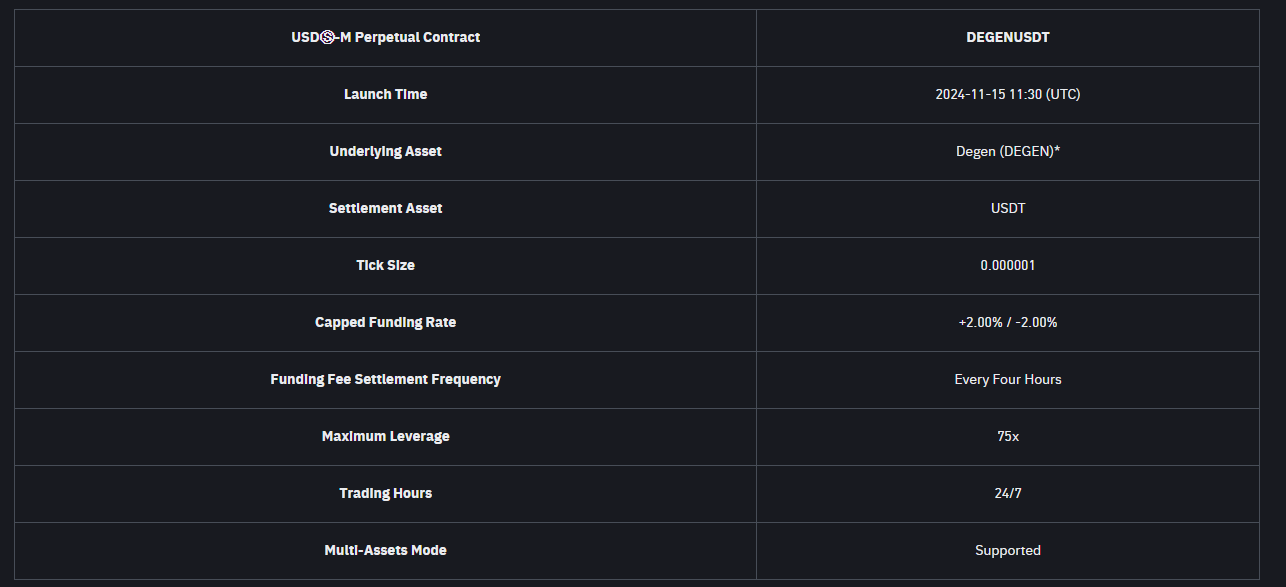Click the Every Four Hours value
The width and height of the screenshot is (1286, 587).
click(1007, 379)
